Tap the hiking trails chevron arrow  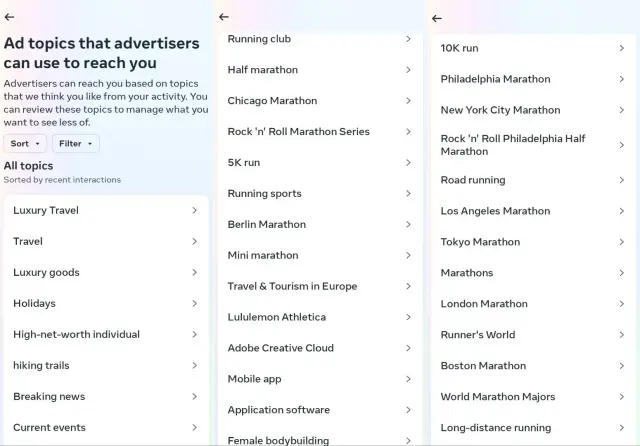(x=194, y=366)
